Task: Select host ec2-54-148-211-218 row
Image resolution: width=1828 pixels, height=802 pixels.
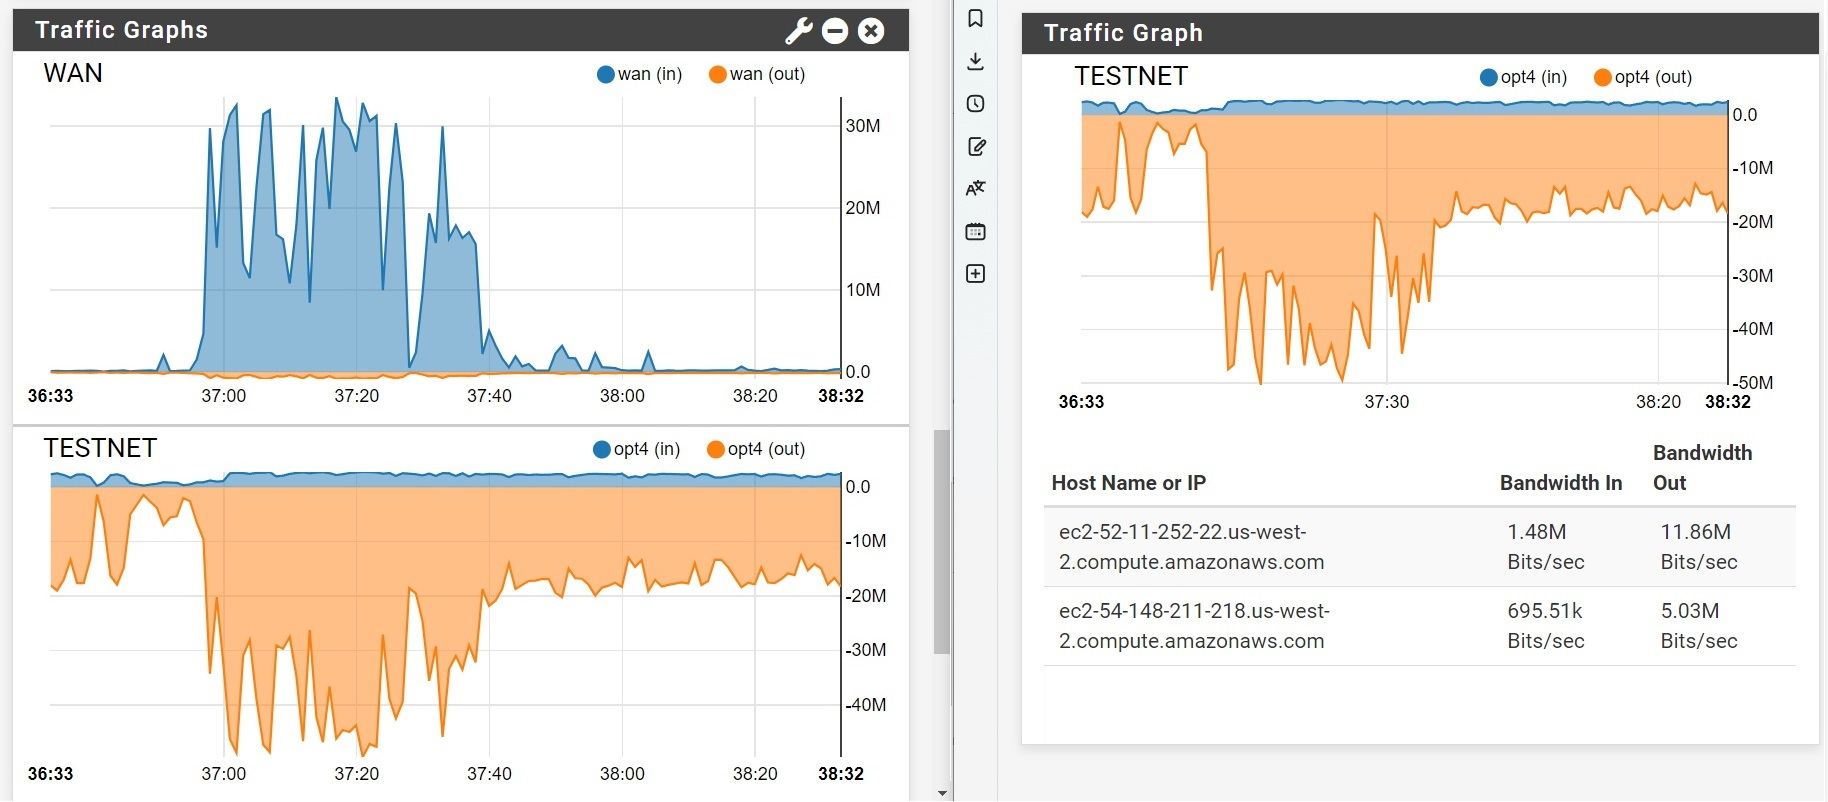Action: (x=1420, y=626)
